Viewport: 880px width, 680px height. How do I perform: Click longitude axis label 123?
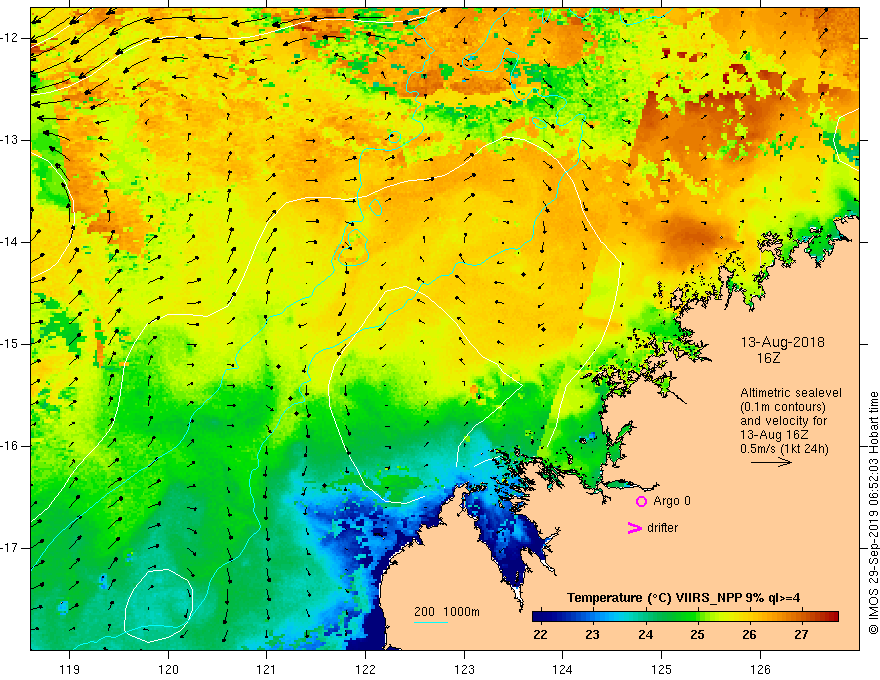(x=464, y=669)
